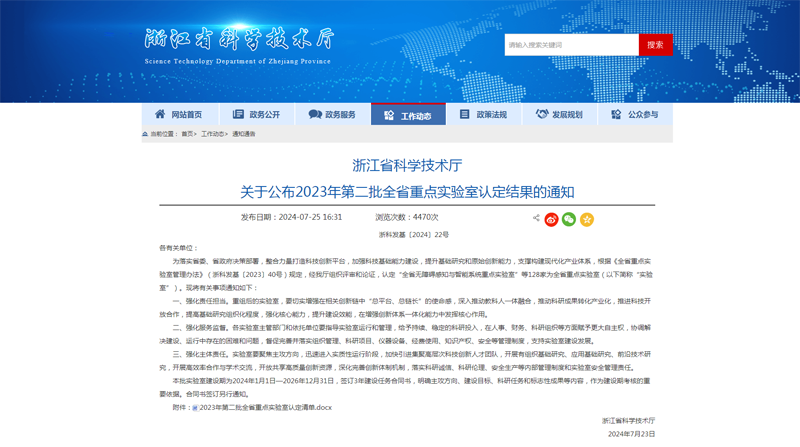800x447 pixels.
Task: Click the house icon beside 网站首页
Action: (x=160, y=115)
